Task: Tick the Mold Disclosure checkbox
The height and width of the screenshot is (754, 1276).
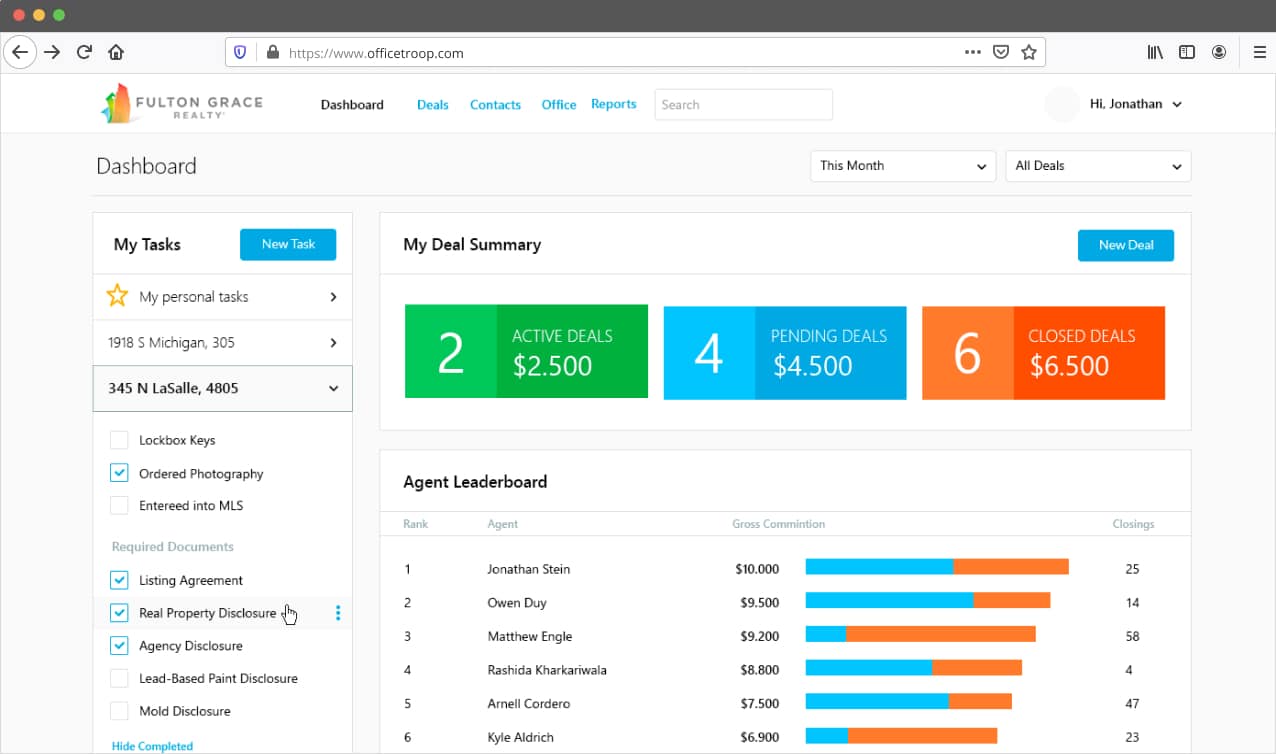Action: tap(119, 711)
